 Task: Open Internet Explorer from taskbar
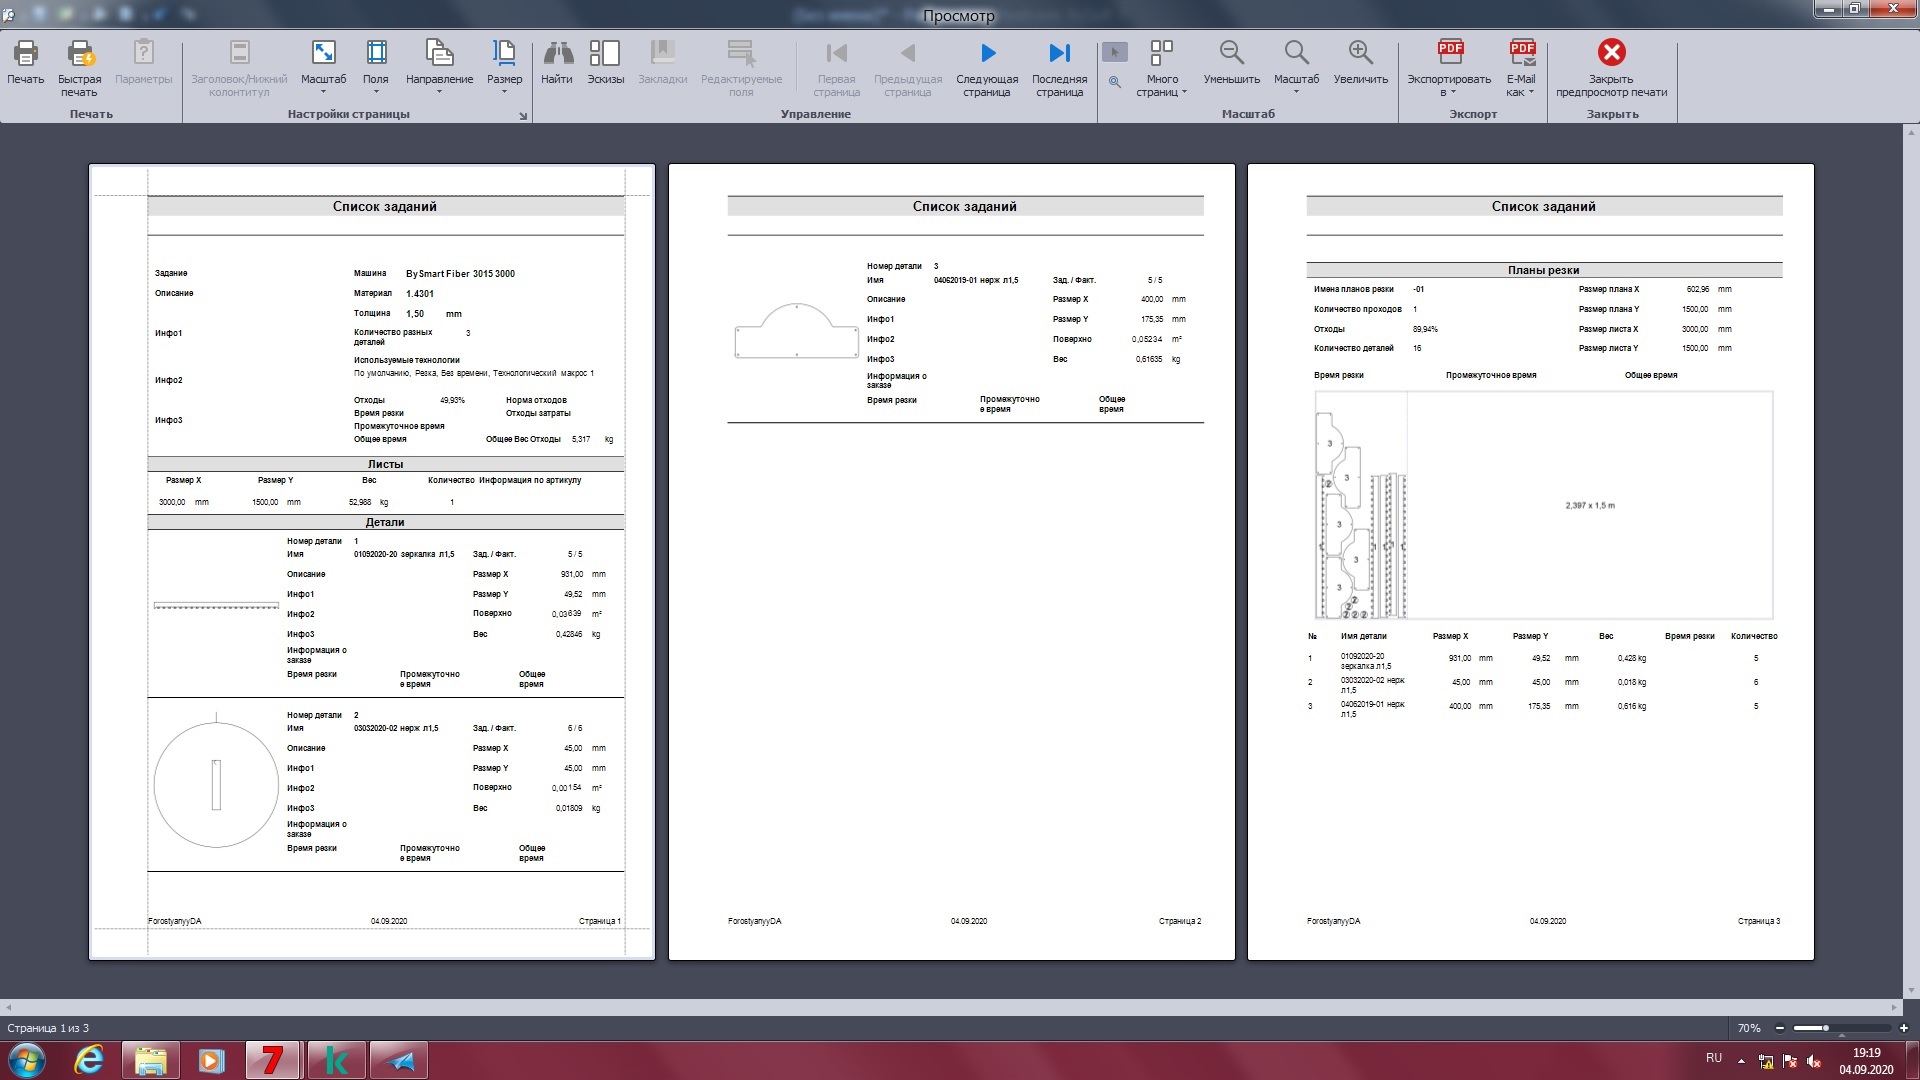tap(90, 1060)
